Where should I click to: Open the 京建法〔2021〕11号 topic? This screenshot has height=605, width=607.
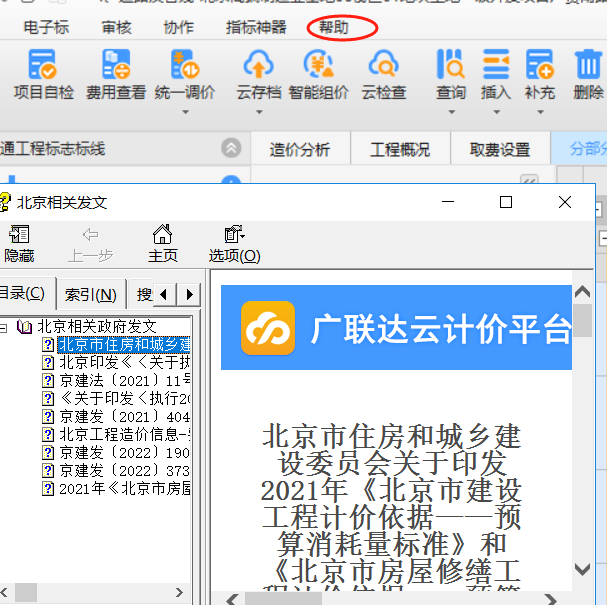(125, 380)
